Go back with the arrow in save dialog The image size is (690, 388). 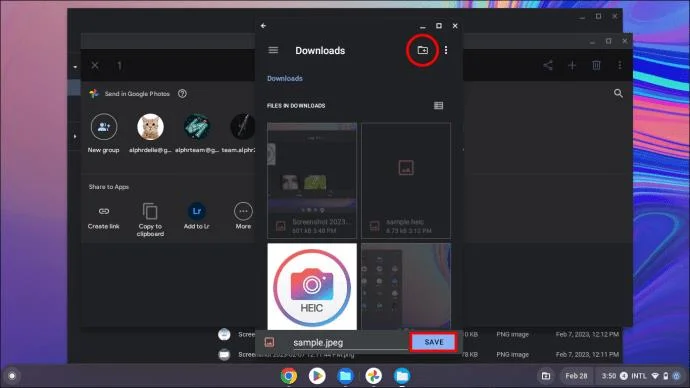(263, 26)
